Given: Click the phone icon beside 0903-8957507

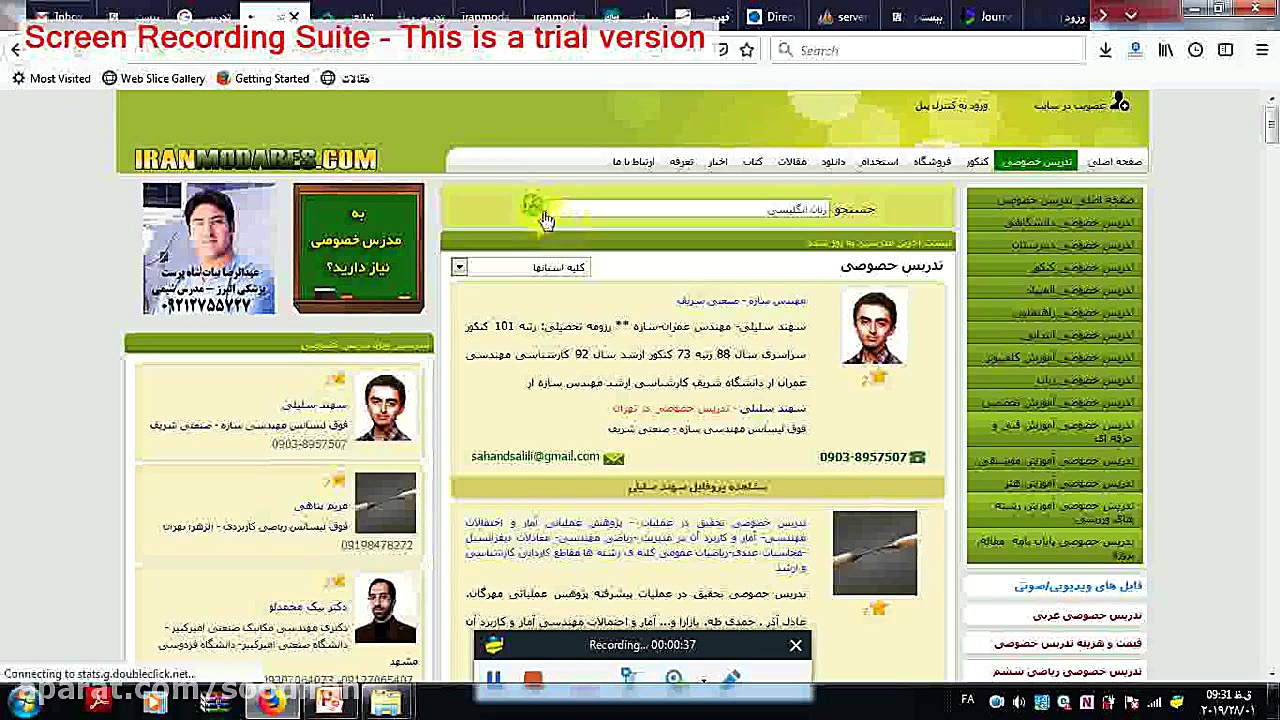Looking at the screenshot, I should pyautogui.click(x=917, y=457).
